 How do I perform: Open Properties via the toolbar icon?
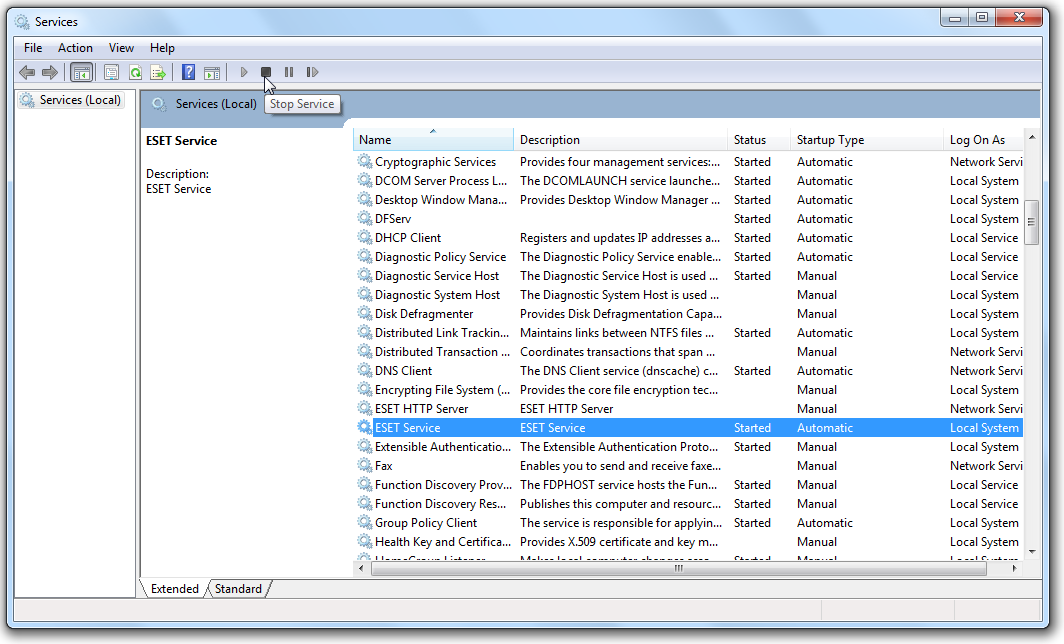click(x=111, y=72)
